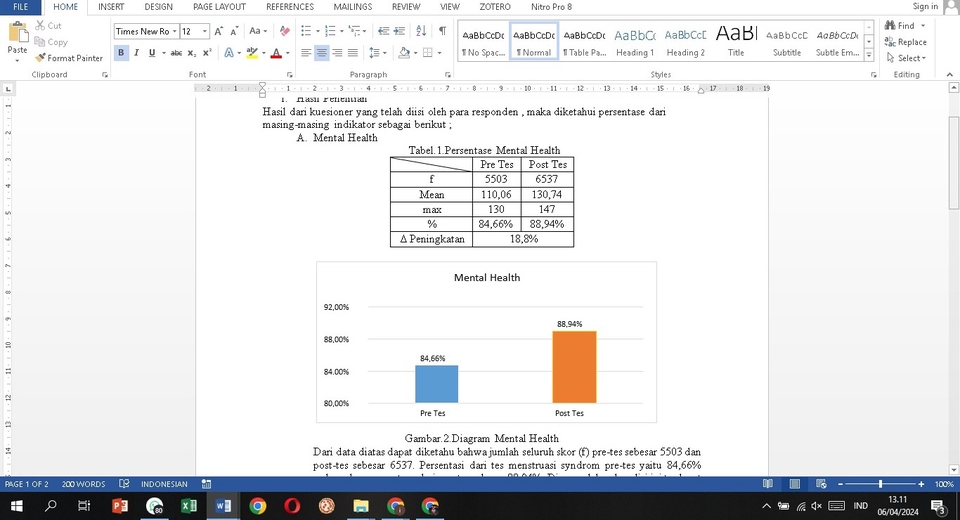Click Sort A-Z icon
Image resolution: width=960 pixels, height=520 pixels.
[x=421, y=31]
